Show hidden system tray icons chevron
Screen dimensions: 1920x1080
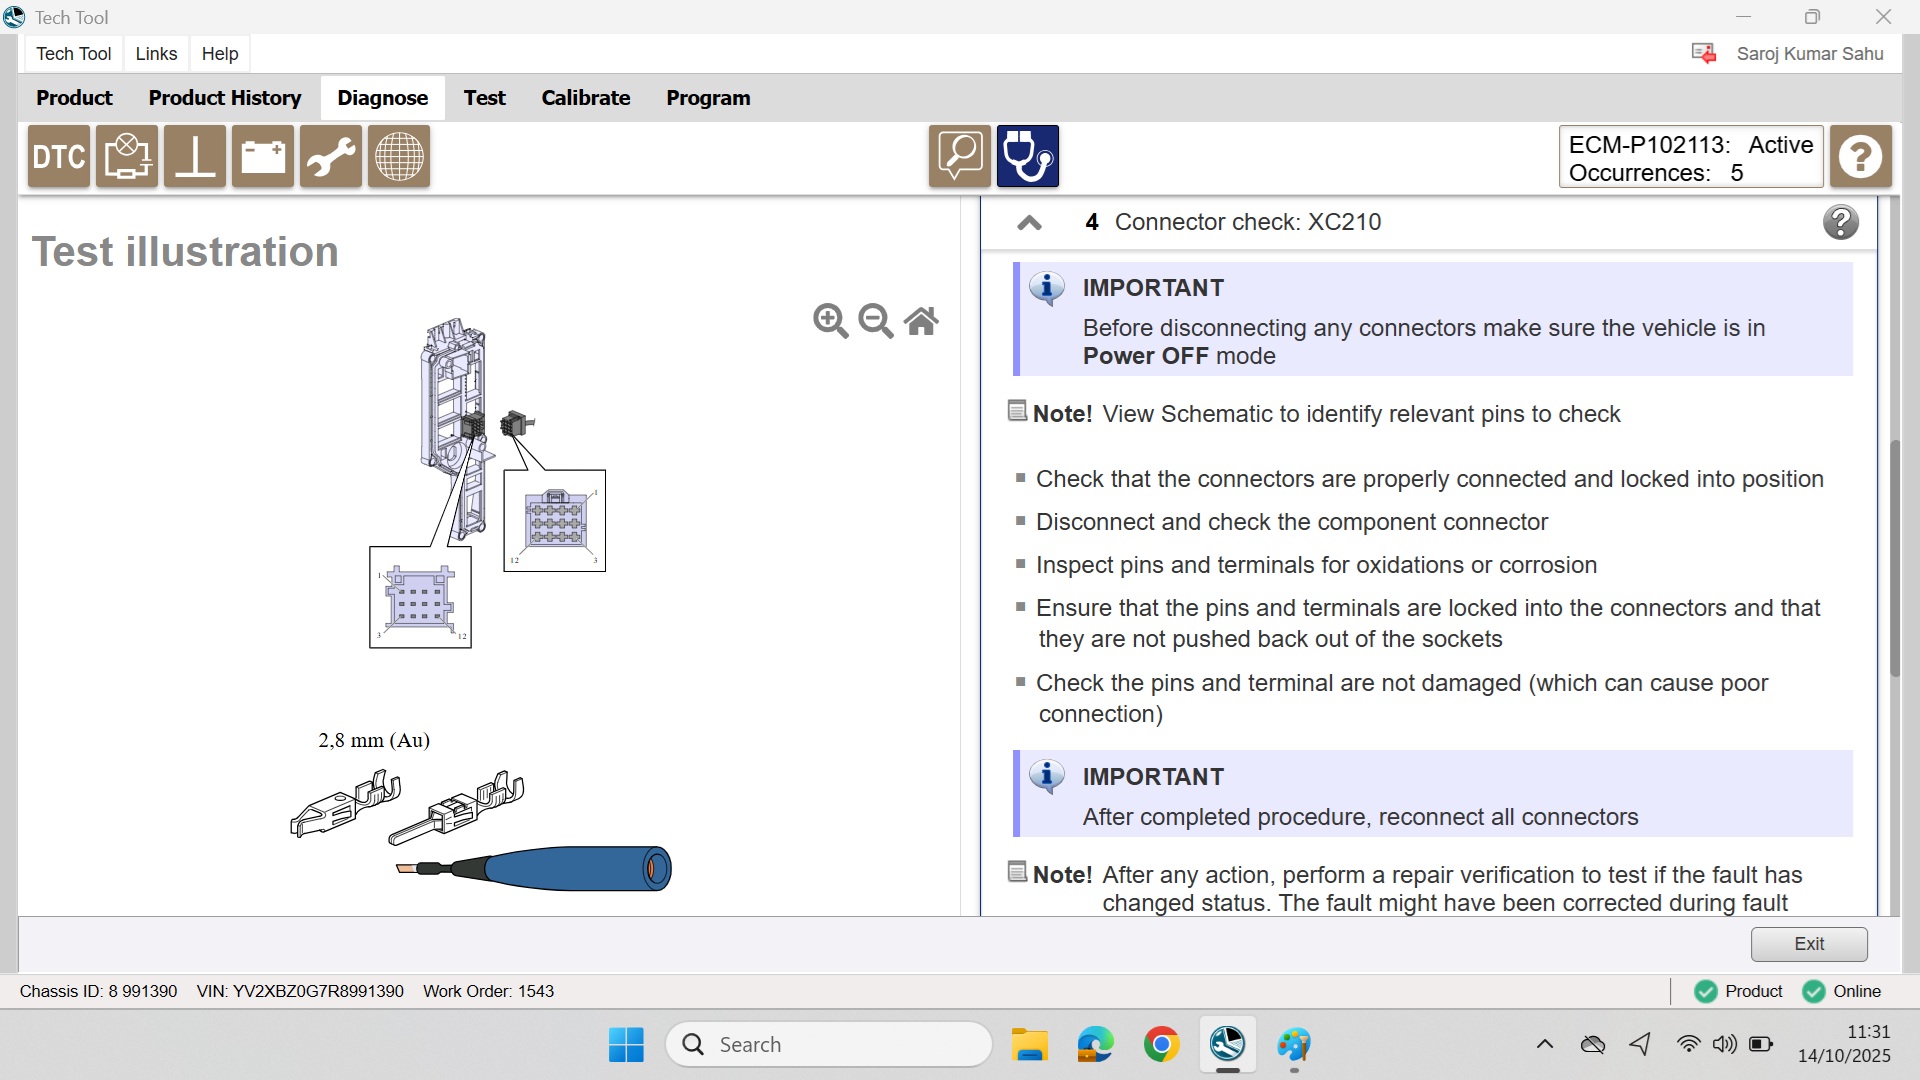(1544, 1044)
